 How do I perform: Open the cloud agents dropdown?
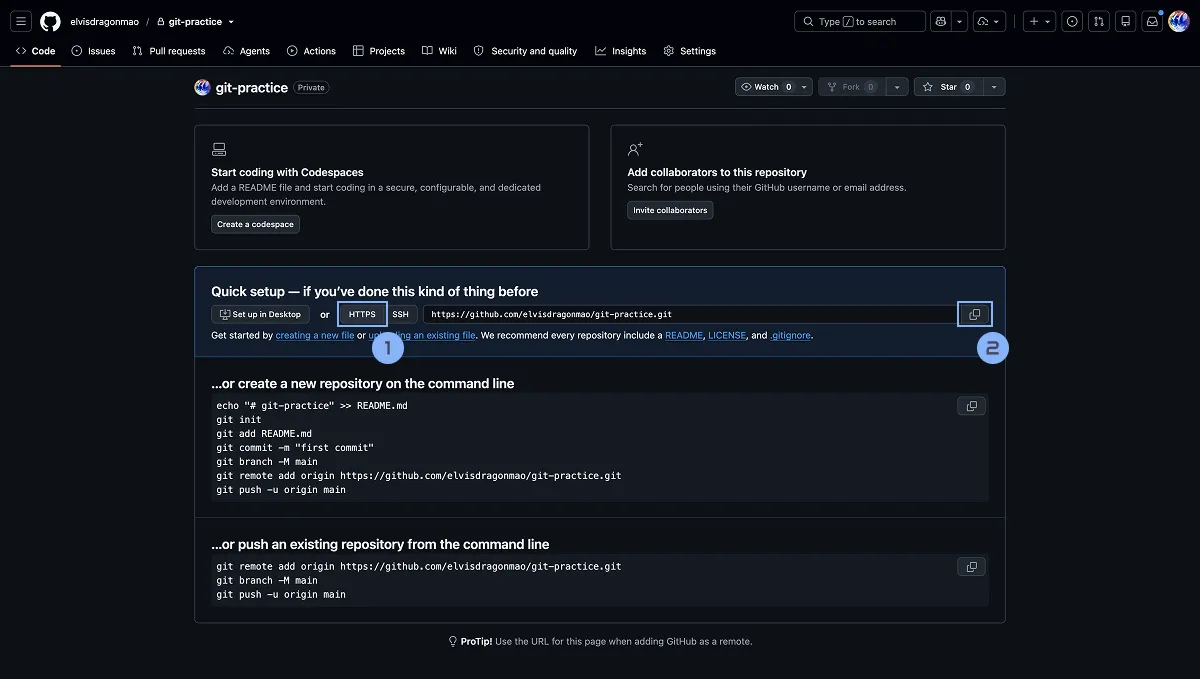989,21
